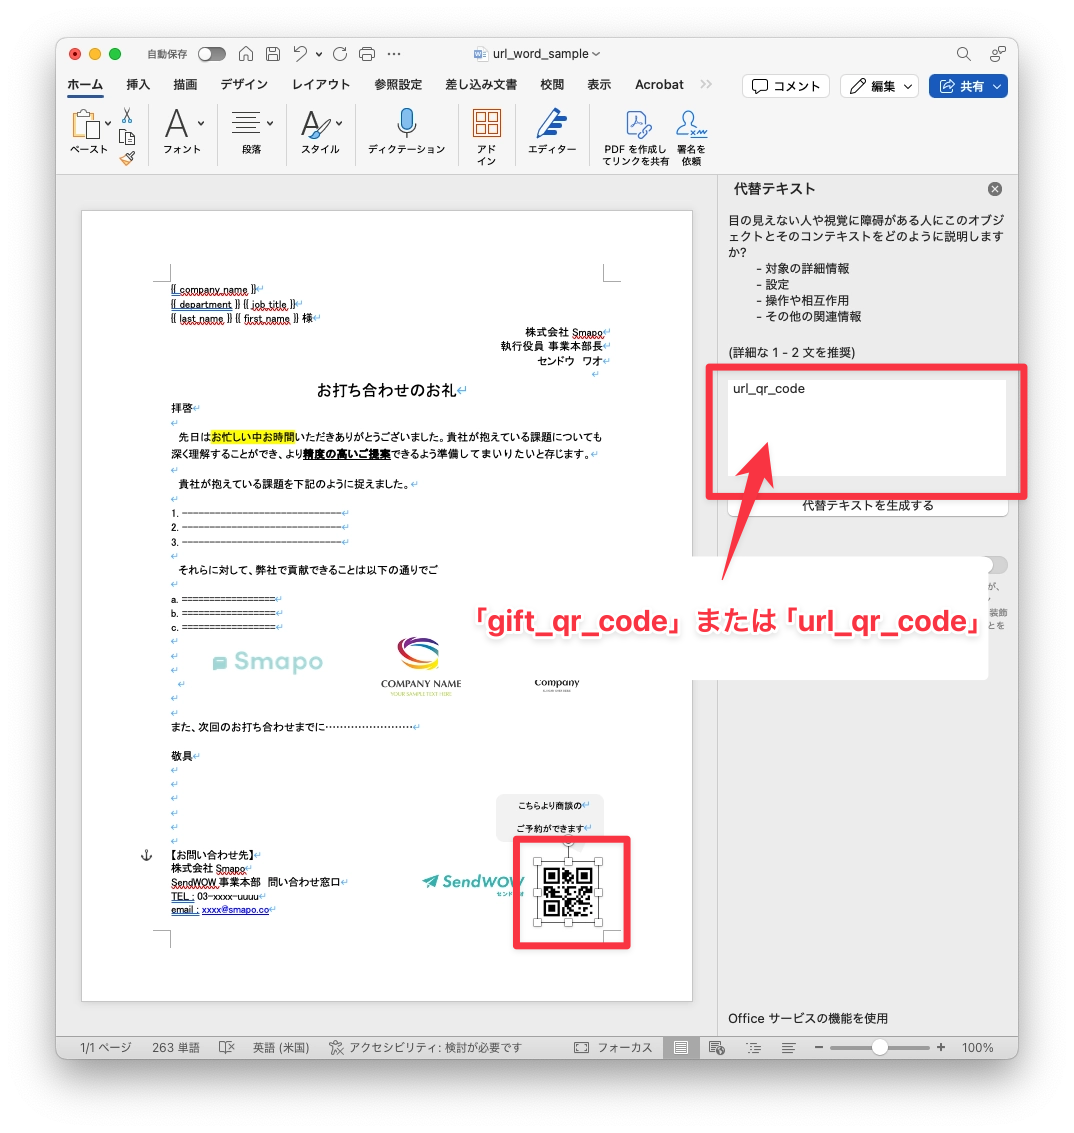The width and height of the screenshot is (1074, 1133).
Task: Click the フォーカス mode button
Action: tap(613, 1047)
